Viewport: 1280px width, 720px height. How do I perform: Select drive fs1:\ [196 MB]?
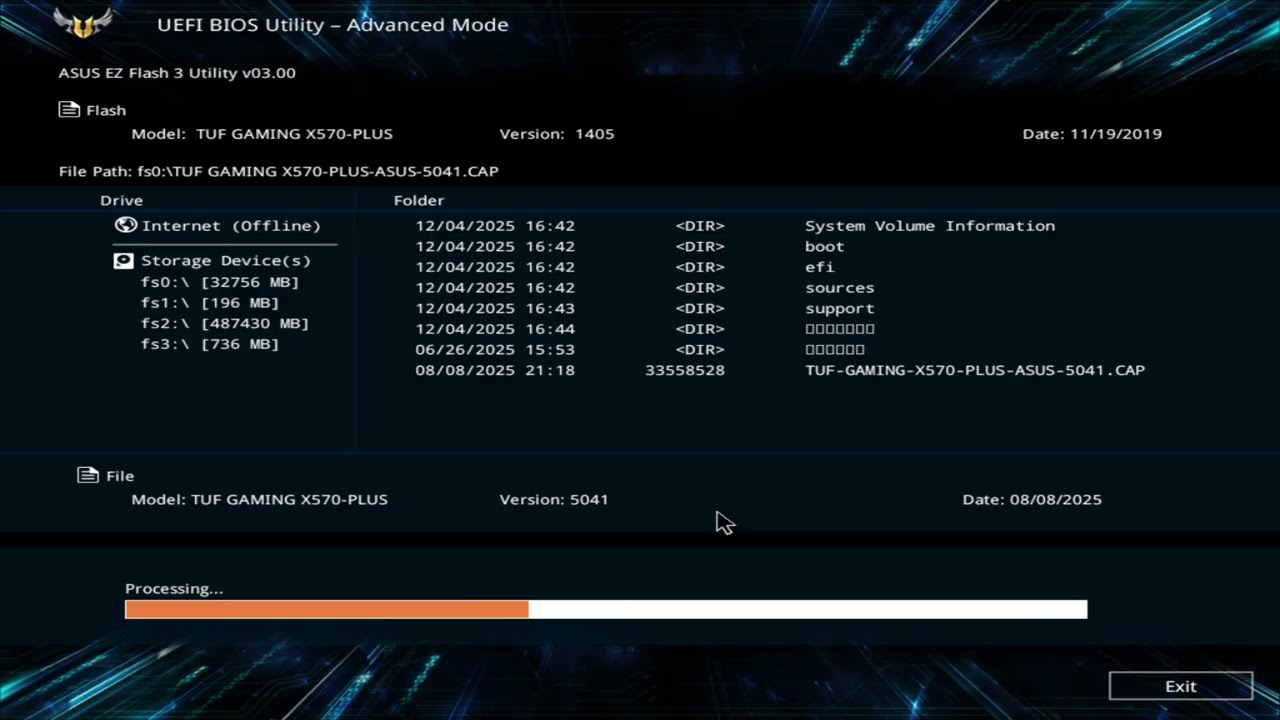210,303
